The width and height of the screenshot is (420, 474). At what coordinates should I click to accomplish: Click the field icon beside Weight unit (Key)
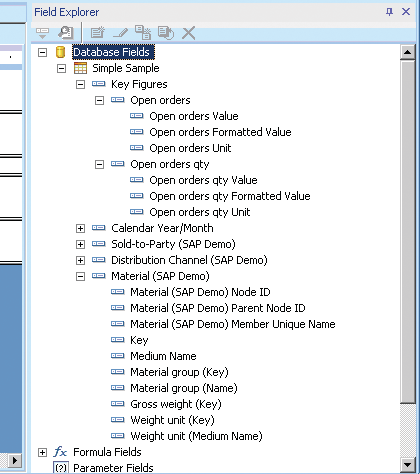point(118,420)
